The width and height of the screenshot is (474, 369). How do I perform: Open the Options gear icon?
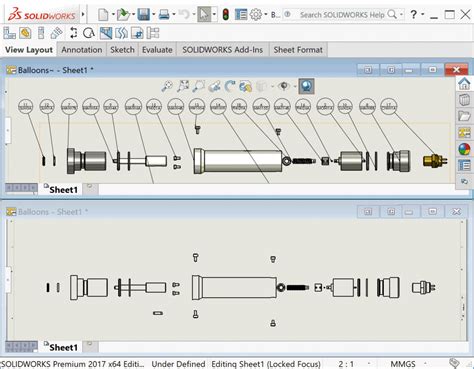pos(256,15)
